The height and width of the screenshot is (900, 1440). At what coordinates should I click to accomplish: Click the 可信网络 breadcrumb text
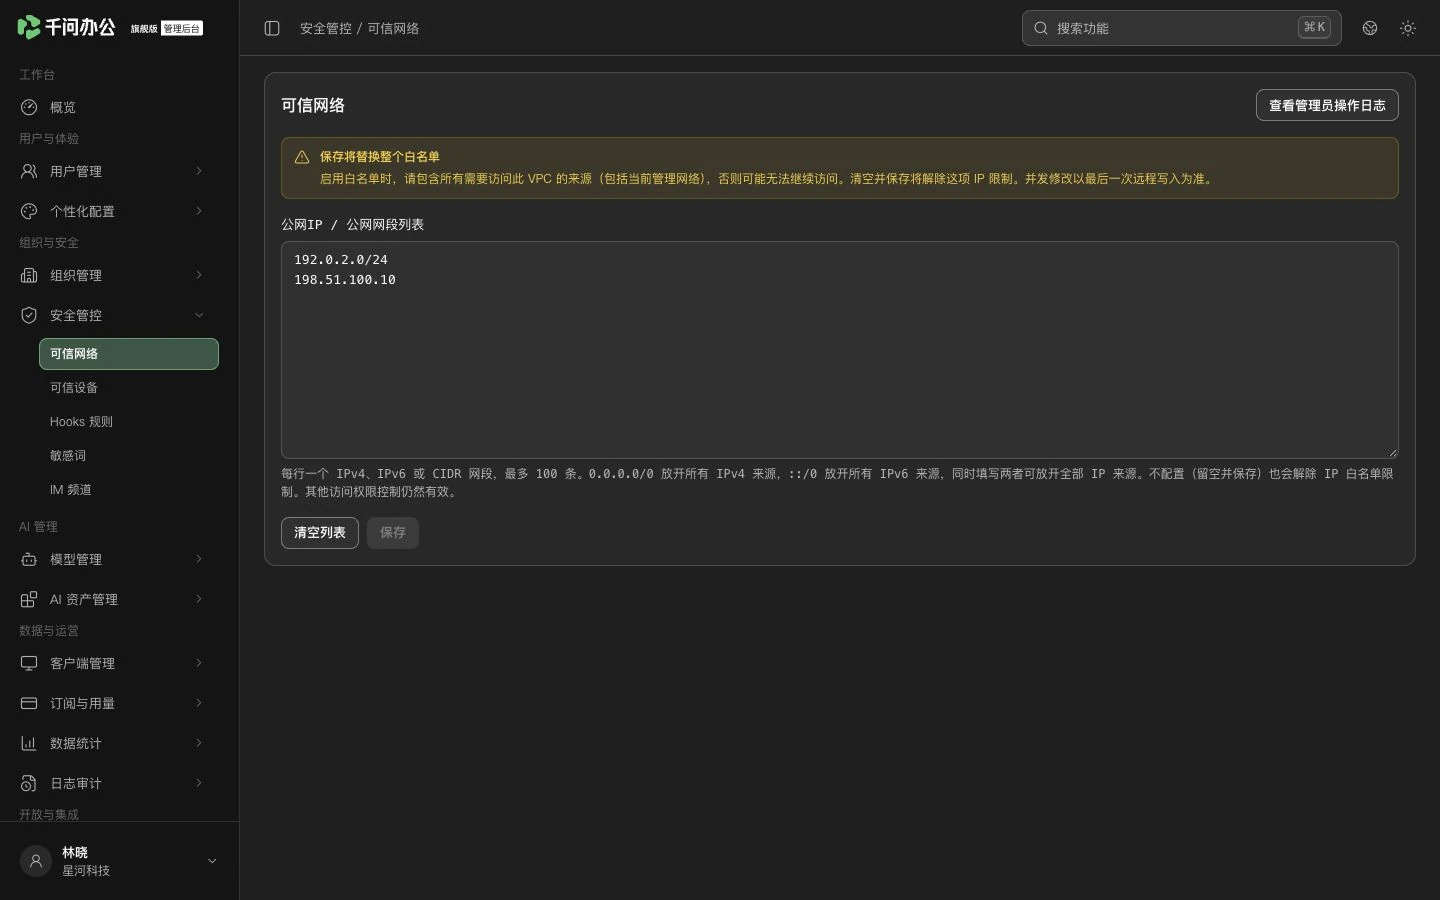(x=393, y=29)
